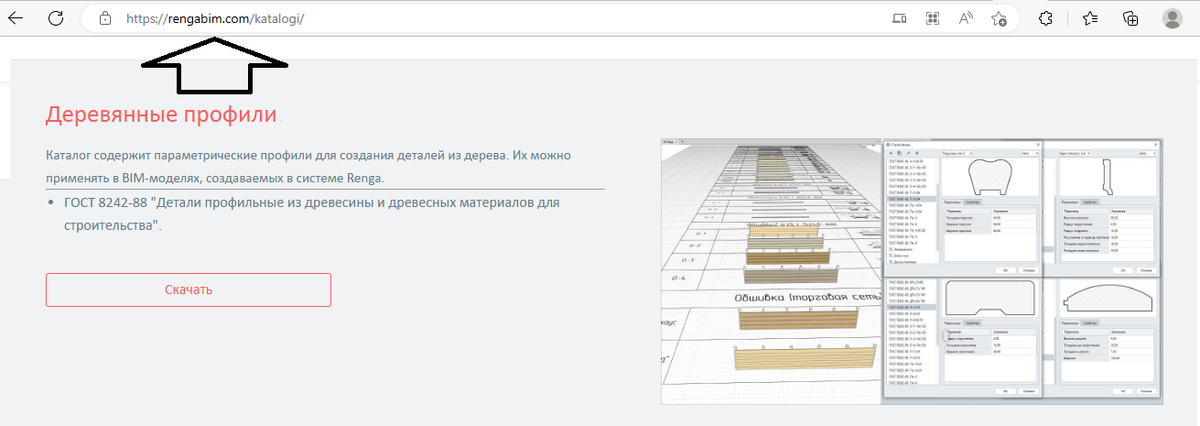Open the Renga wooden profiles preview image
The width and height of the screenshot is (1200, 426).
point(912,271)
